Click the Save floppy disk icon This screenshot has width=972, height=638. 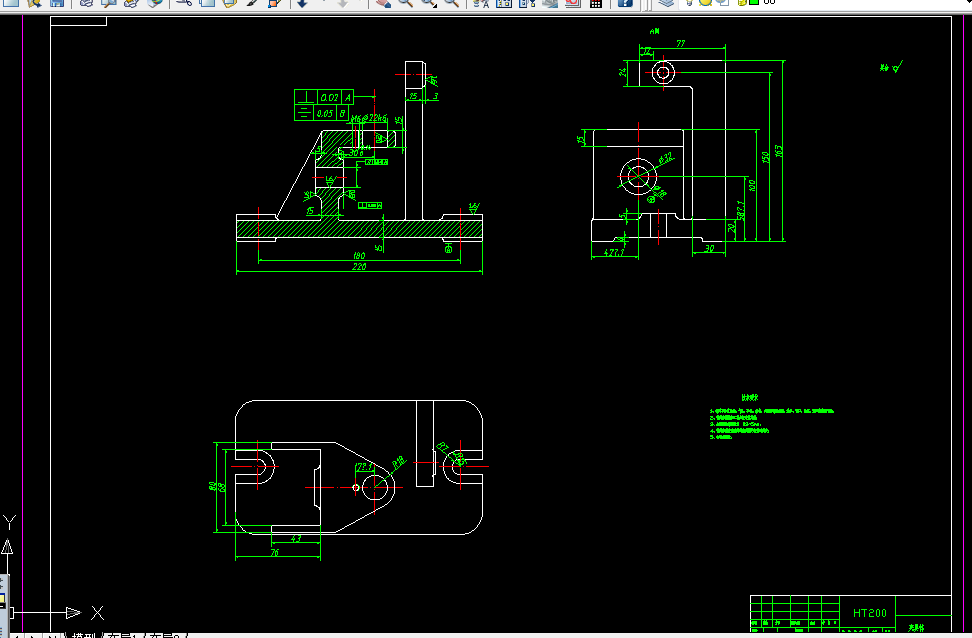click(x=57, y=2)
